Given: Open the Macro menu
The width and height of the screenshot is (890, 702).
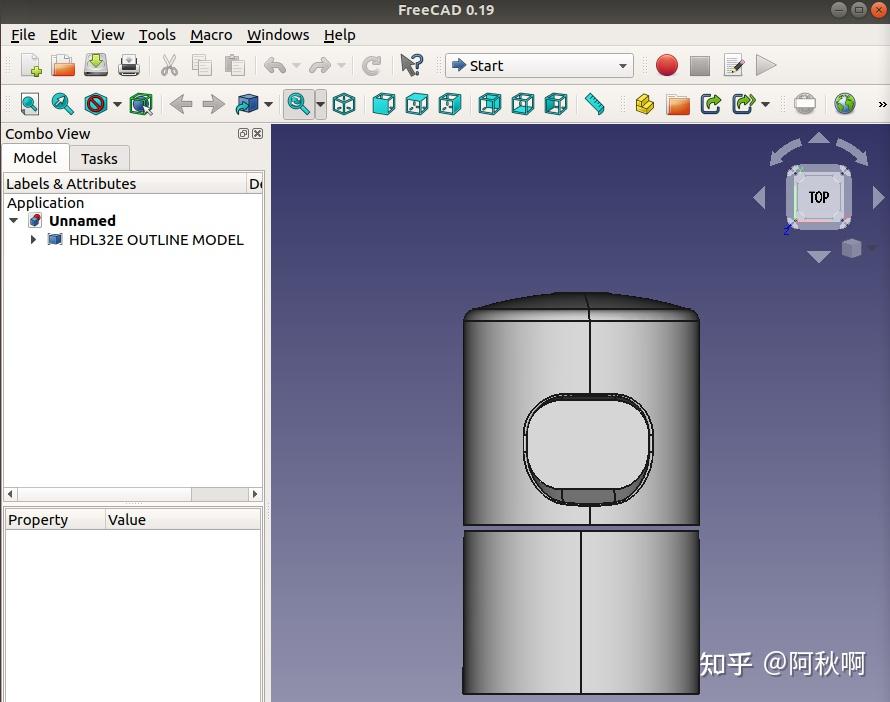Looking at the screenshot, I should pos(211,35).
